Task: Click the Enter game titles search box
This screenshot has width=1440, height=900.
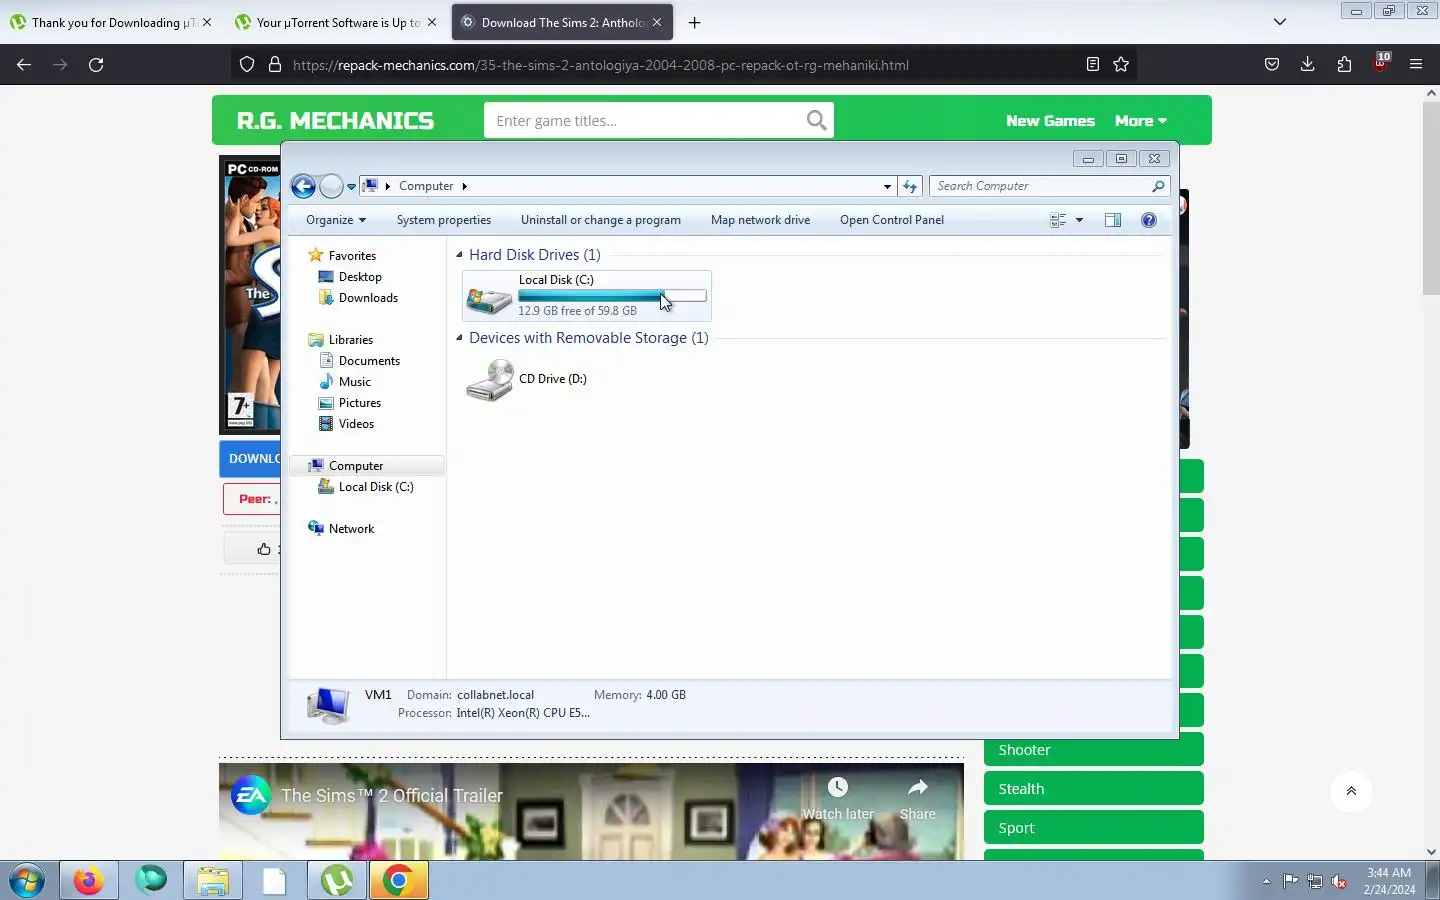Action: click(645, 121)
